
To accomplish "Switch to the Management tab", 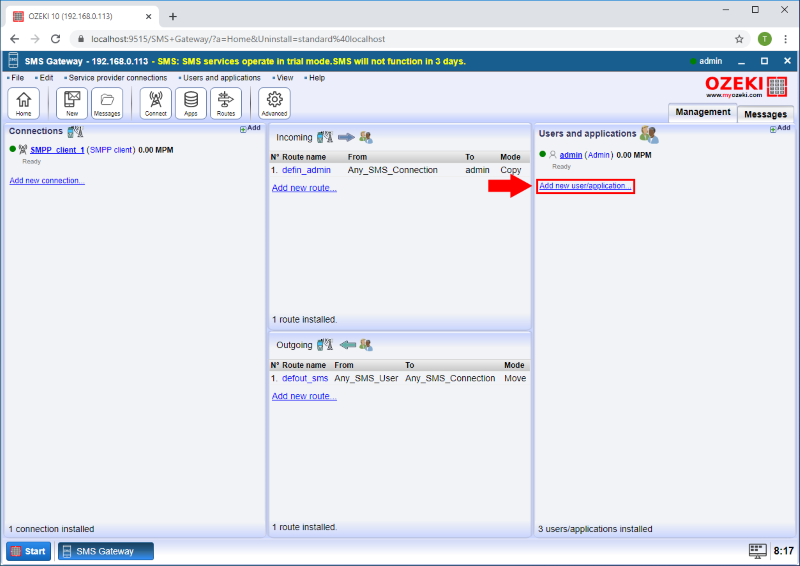I will click(x=703, y=112).
